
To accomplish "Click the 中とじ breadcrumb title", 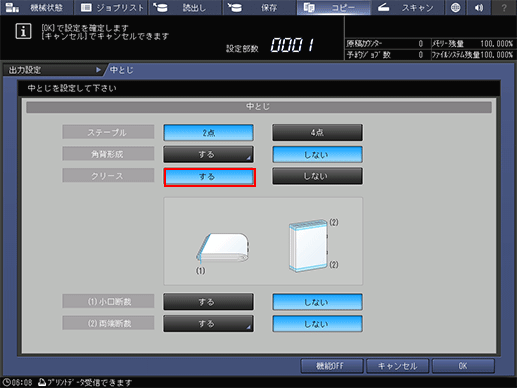I will coord(122,70).
